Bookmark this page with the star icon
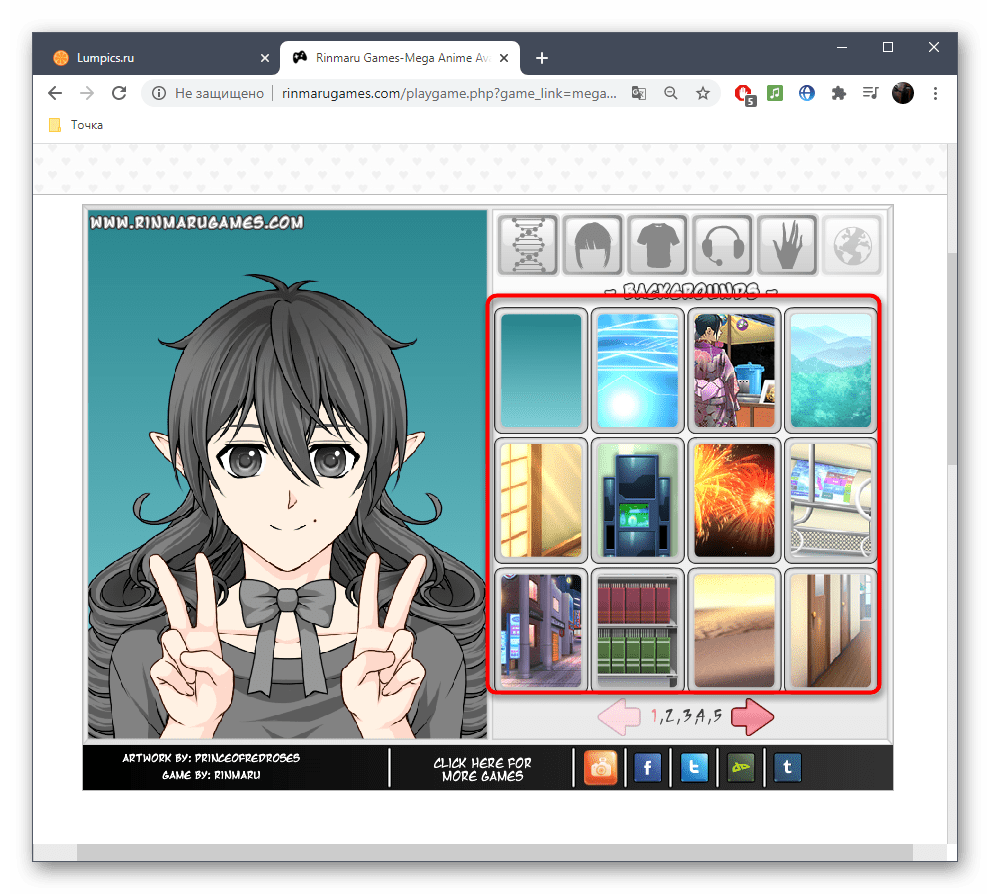990x894 pixels. (x=703, y=93)
